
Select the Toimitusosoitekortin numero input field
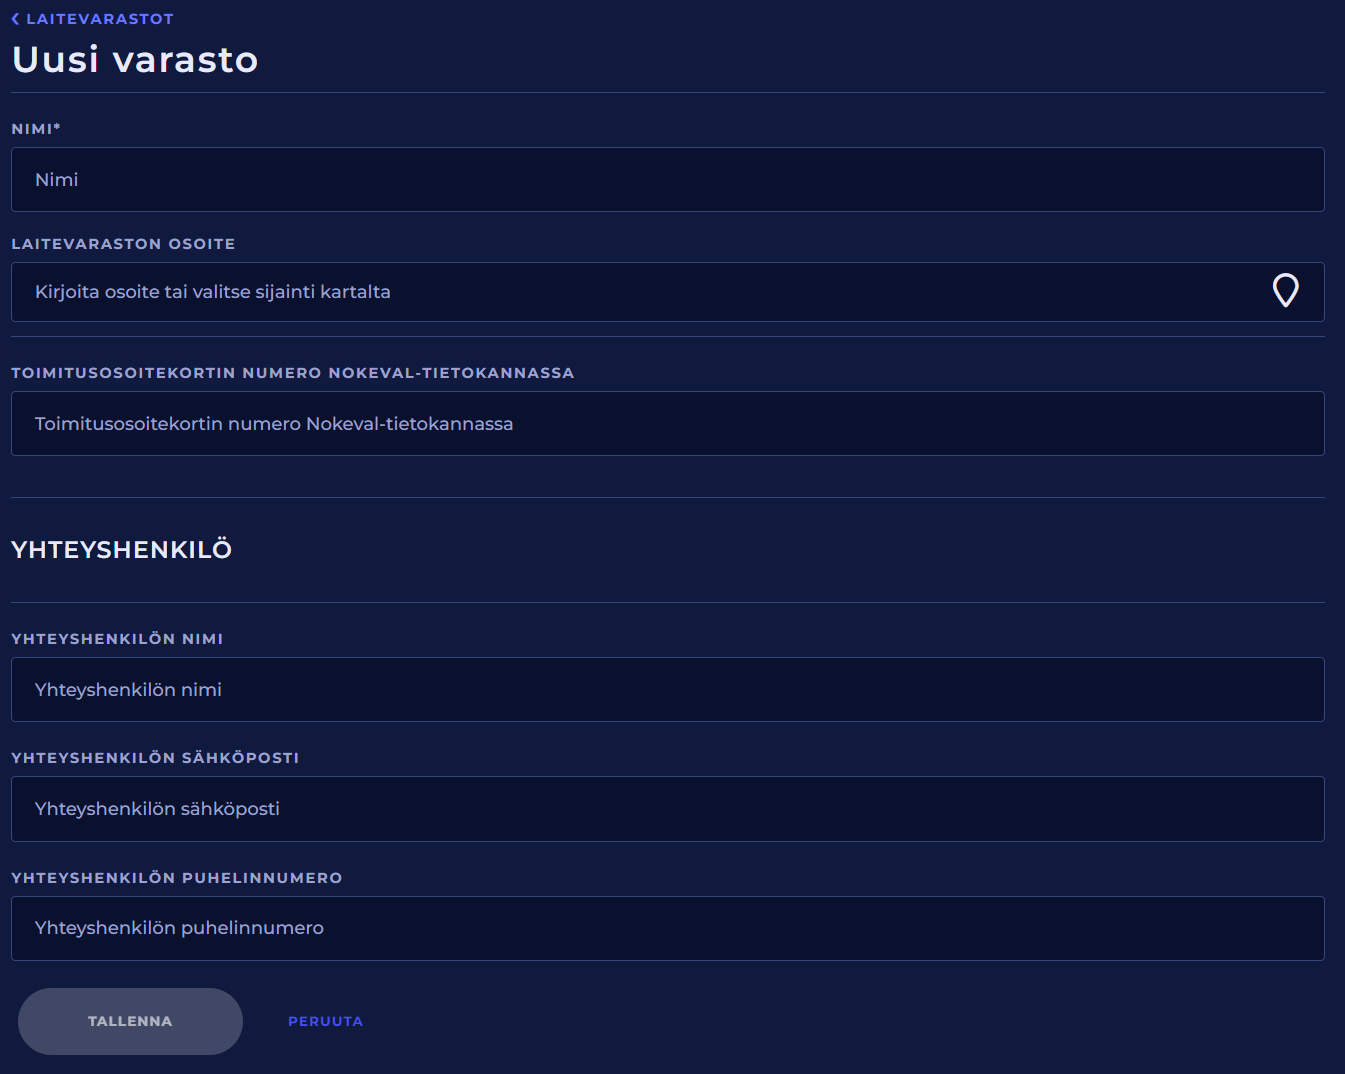point(667,424)
